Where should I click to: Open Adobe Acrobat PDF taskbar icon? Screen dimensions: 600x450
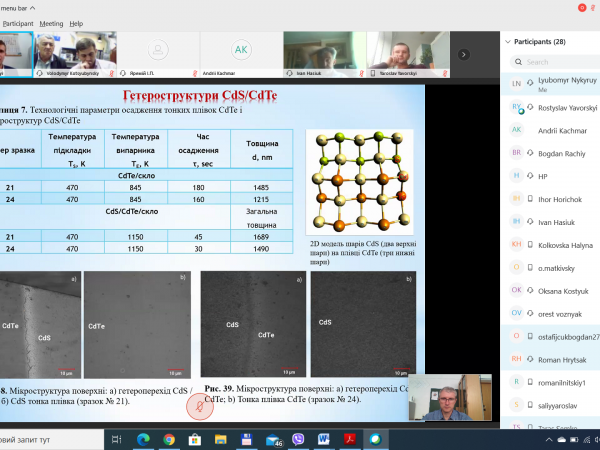(x=350, y=439)
